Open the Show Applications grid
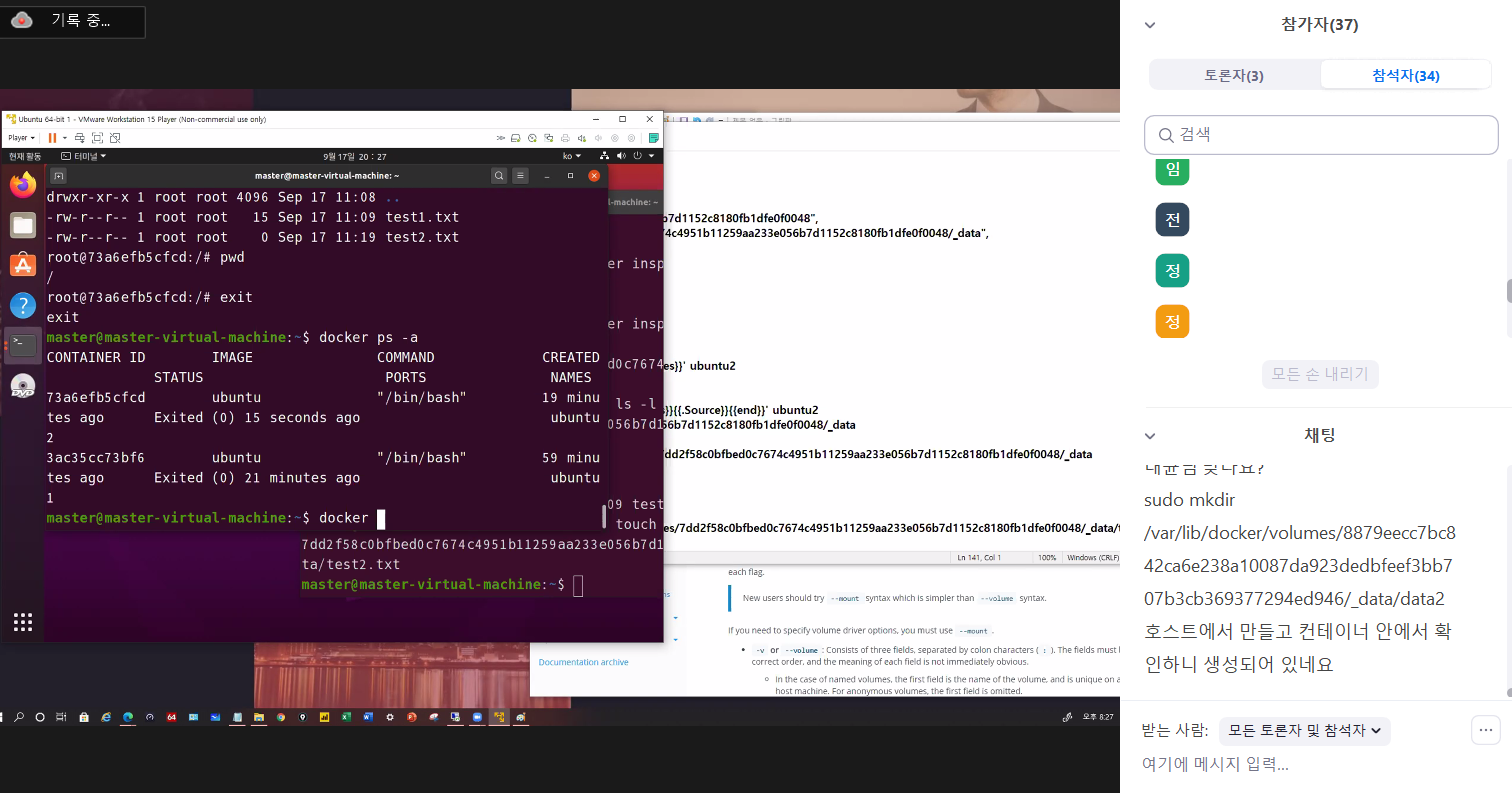This screenshot has height=793, width=1512. click(x=23, y=620)
